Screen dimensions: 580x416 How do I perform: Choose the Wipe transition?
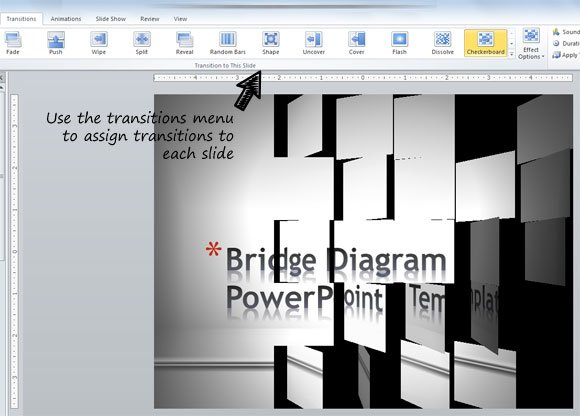point(98,43)
